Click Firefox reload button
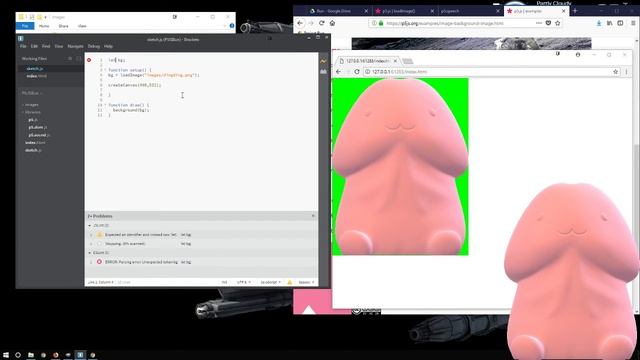The image size is (640, 360). click(322, 23)
